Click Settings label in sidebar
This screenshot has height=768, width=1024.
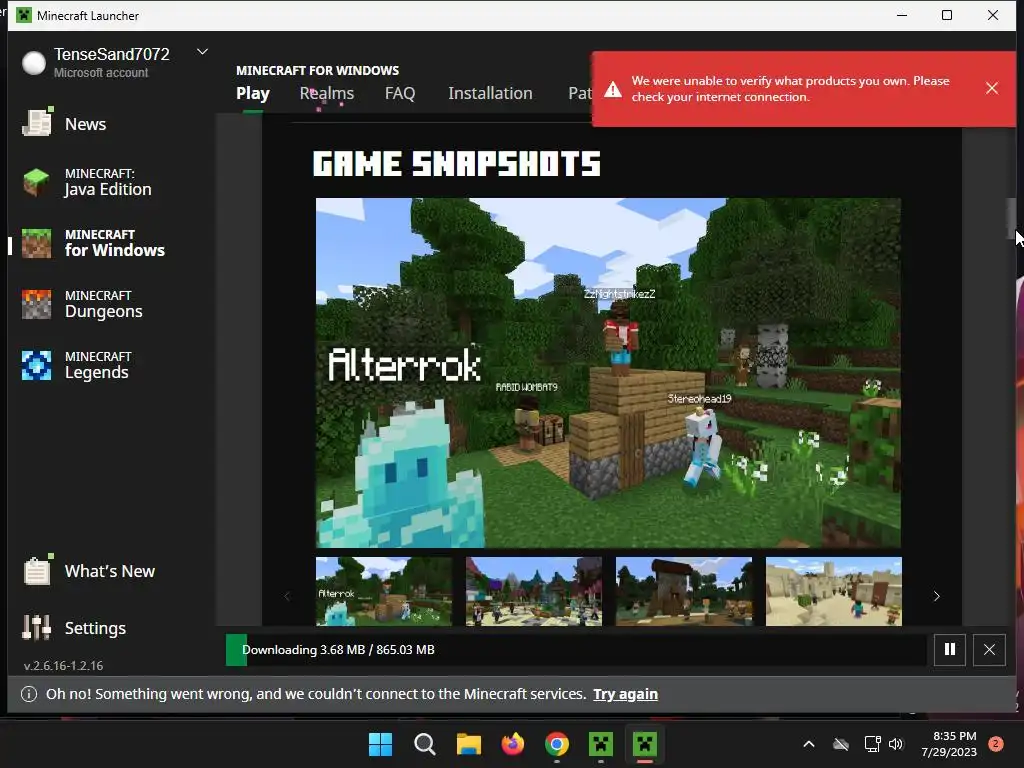[x=95, y=628]
